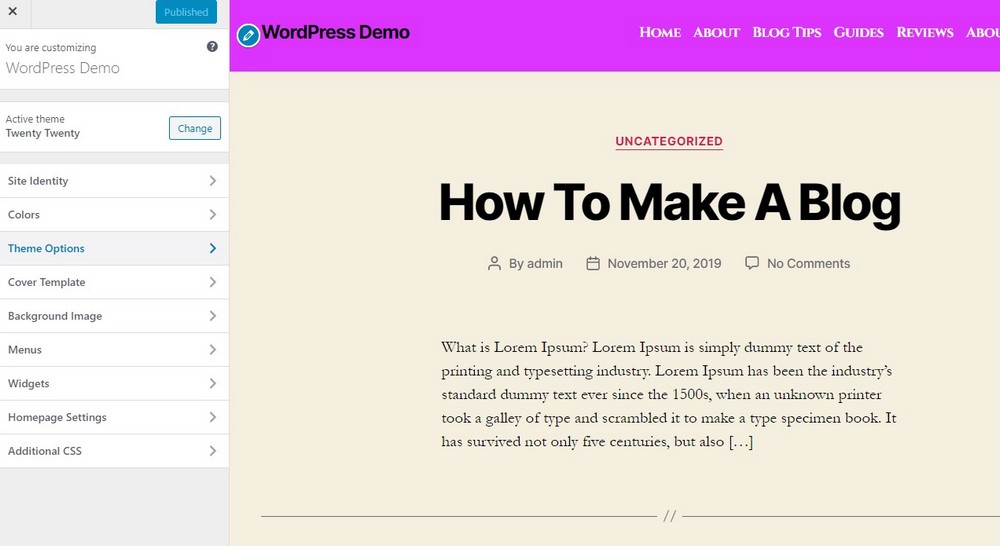Click the comment bubble icon
1000x546 pixels.
click(x=752, y=263)
